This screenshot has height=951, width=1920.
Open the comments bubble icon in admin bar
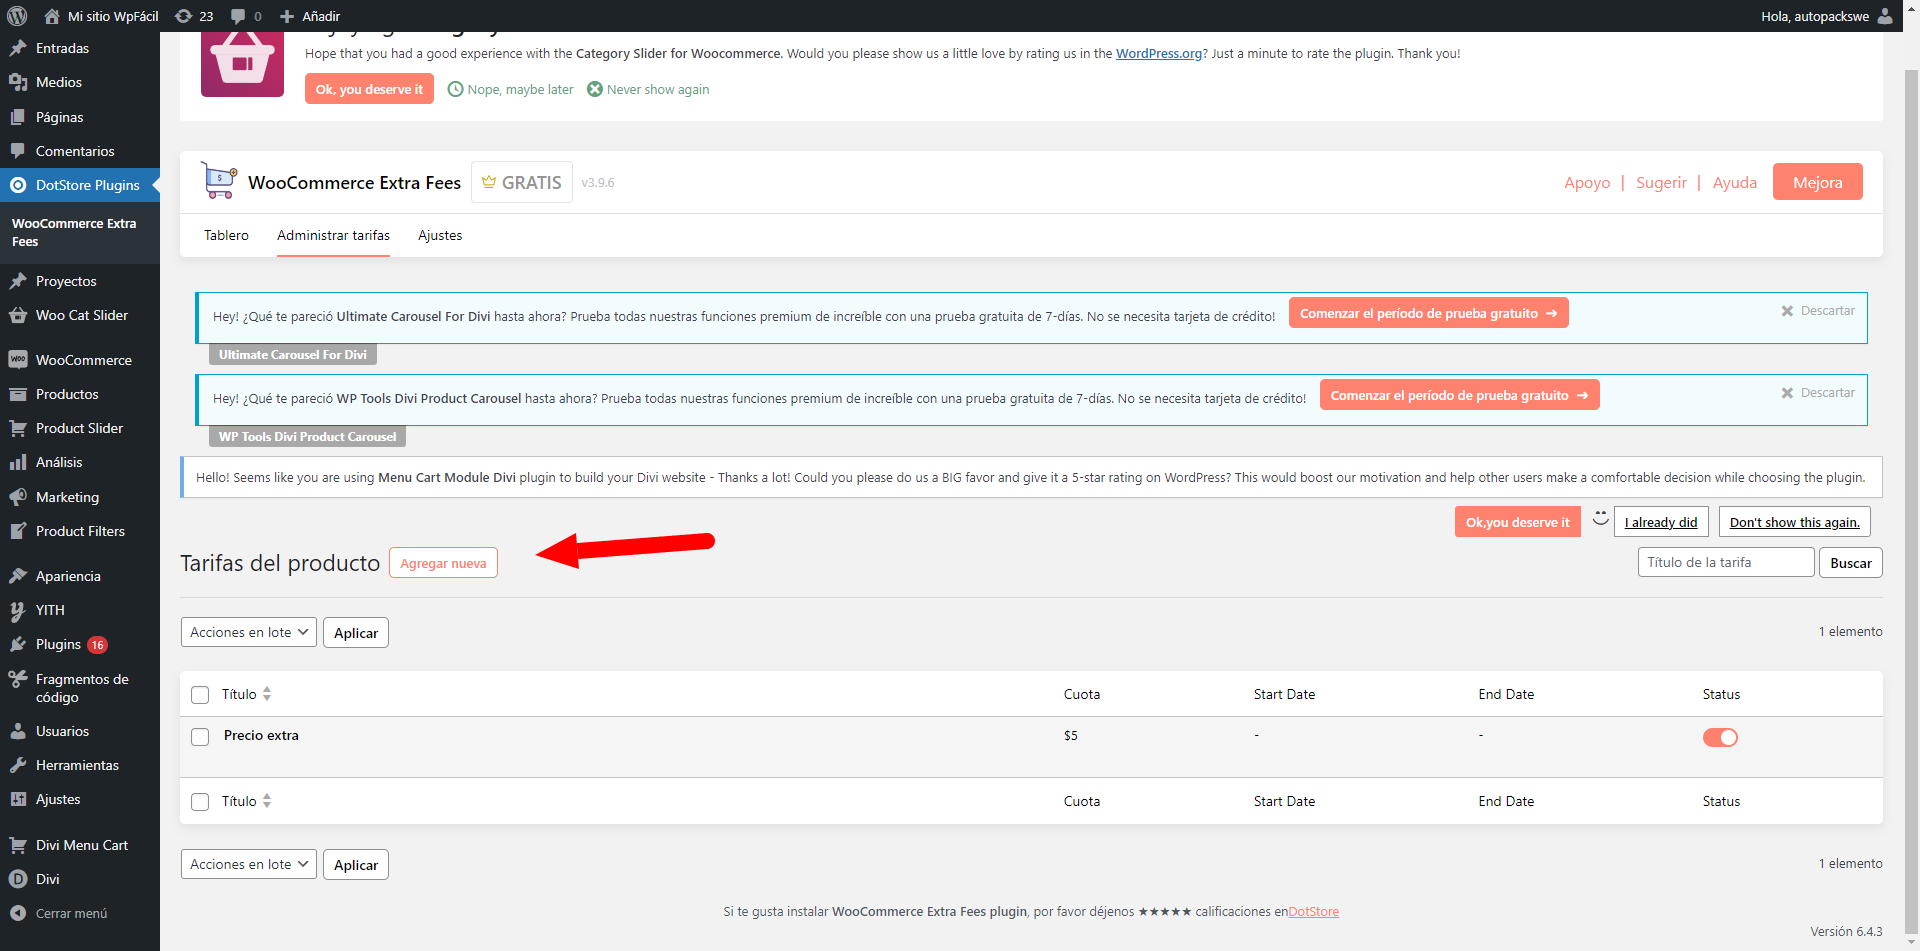238,16
